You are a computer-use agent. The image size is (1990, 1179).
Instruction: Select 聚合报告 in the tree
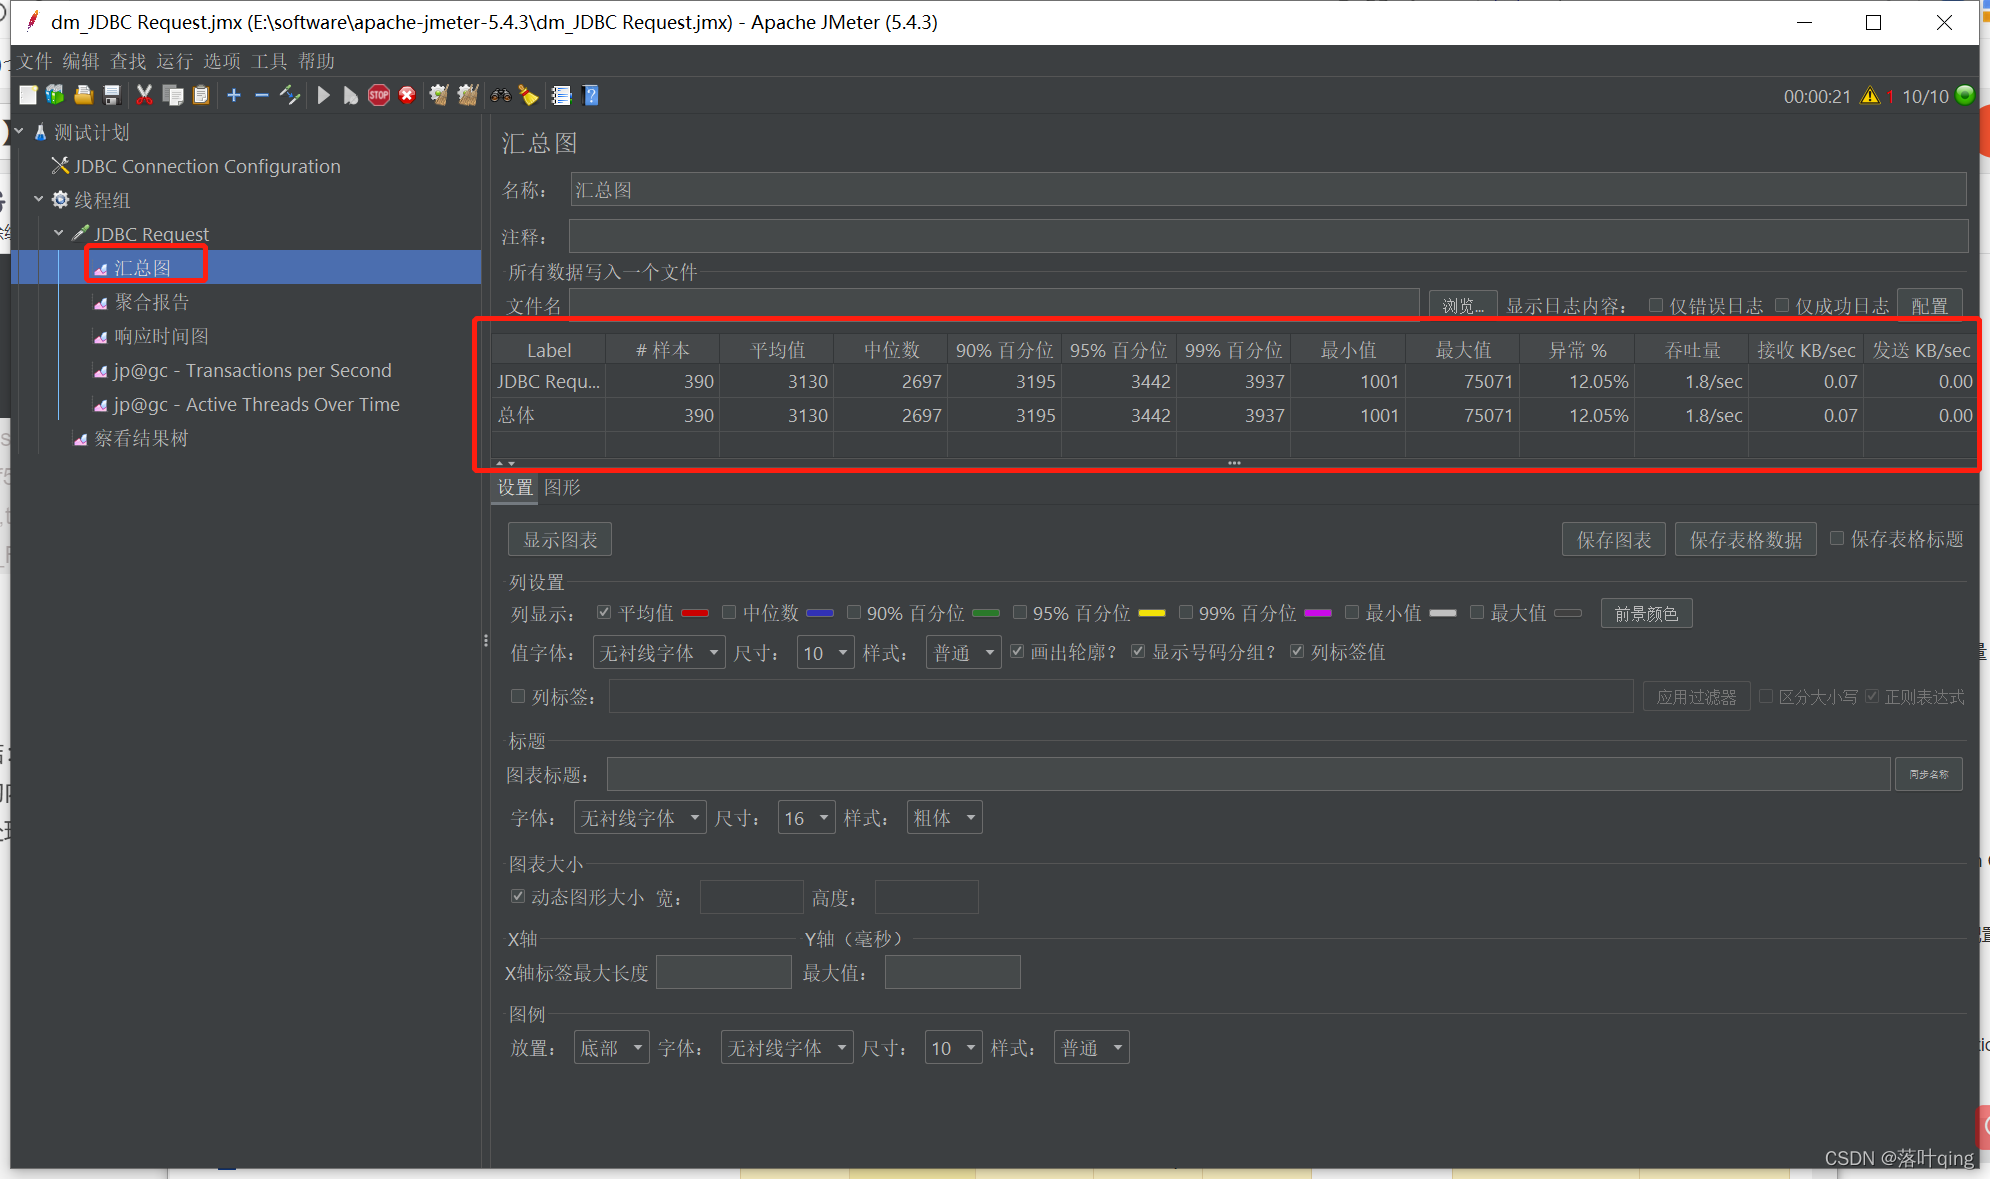tap(151, 302)
